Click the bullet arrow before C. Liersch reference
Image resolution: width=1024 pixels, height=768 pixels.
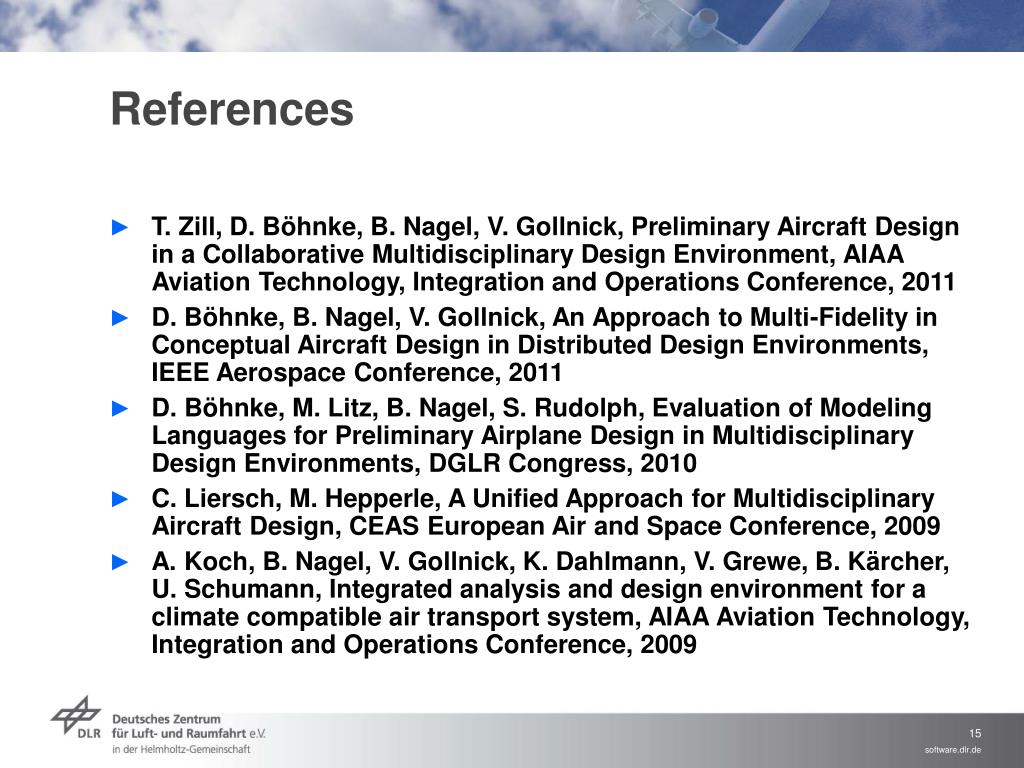click(120, 500)
